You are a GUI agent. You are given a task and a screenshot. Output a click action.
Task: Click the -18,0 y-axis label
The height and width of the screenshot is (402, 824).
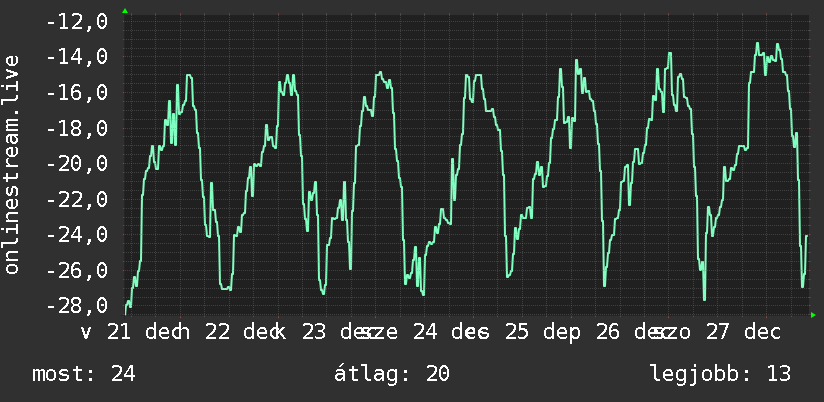coord(77,128)
